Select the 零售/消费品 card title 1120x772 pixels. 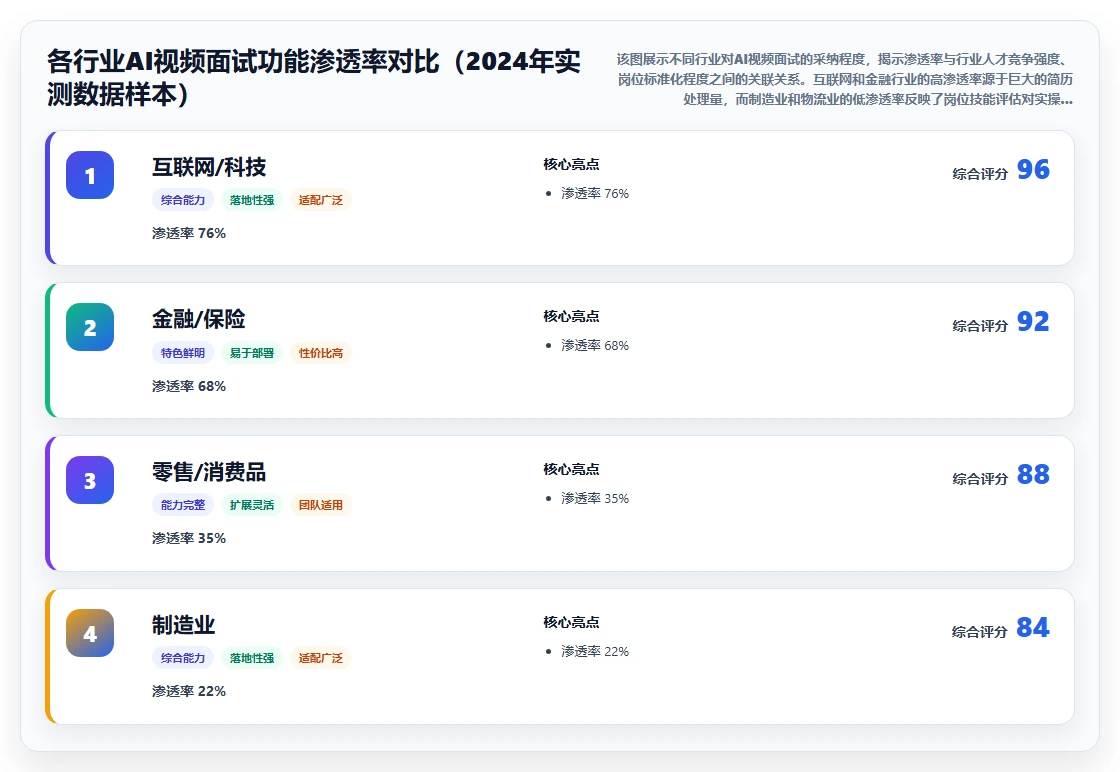[209, 472]
